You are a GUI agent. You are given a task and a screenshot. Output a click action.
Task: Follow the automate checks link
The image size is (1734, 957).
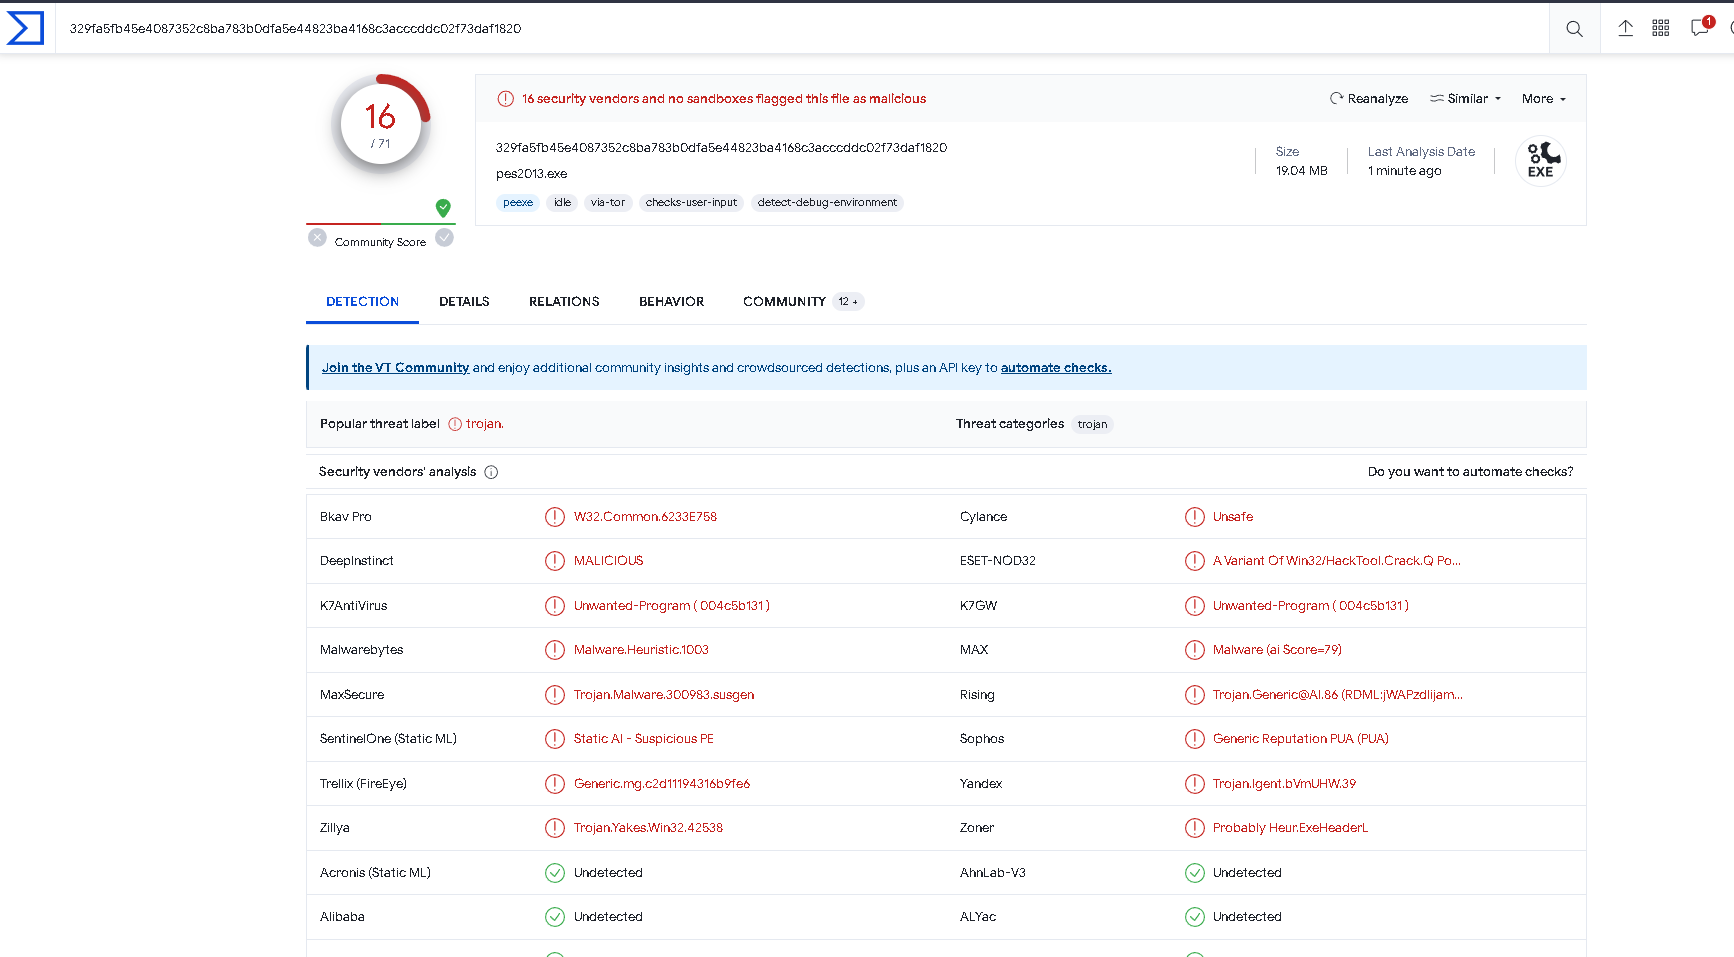click(1056, 368)
